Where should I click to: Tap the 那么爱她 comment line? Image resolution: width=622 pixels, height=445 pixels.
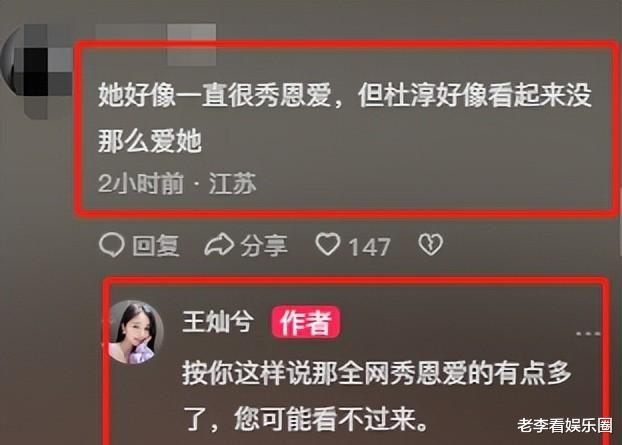pyautogui.click(x=150, y=142)
